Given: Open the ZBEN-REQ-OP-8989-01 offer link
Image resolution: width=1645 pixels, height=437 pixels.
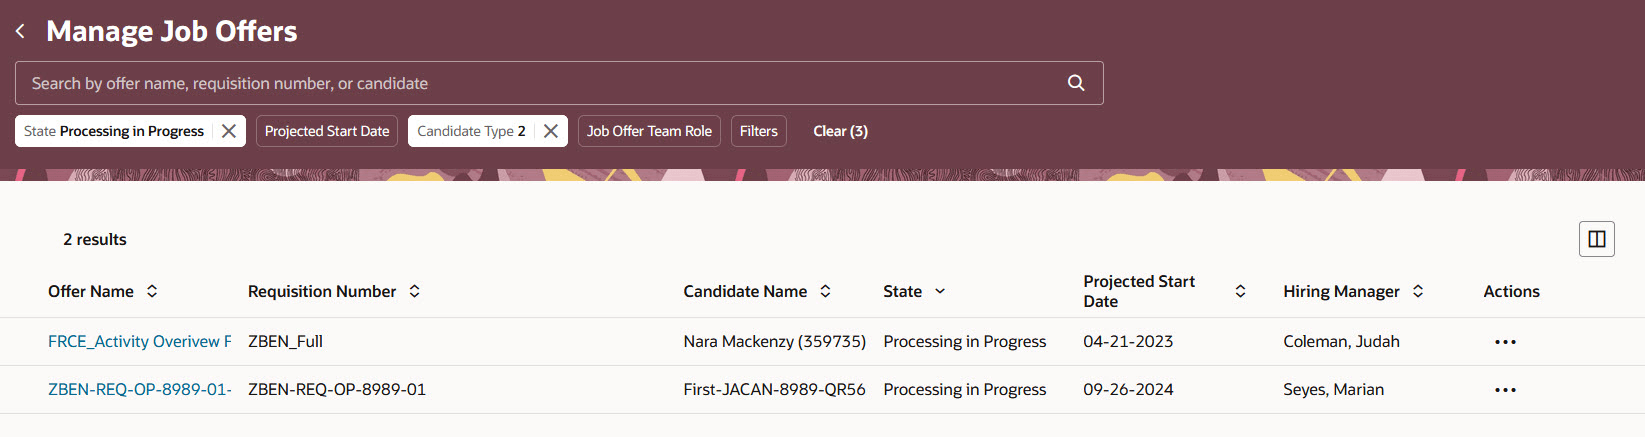Looking at the screenshot, I should 139,390.
